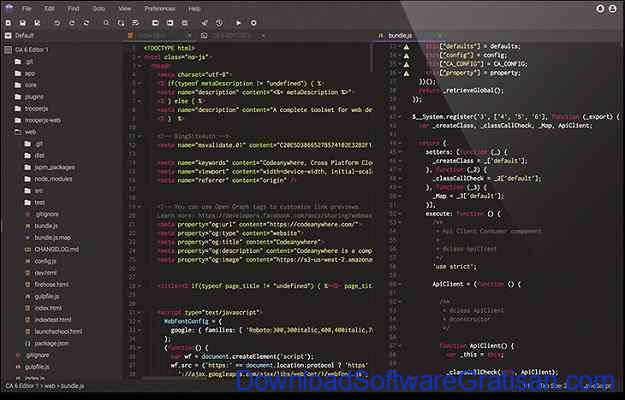Click the Share toolbar icon
The image size is (625, 400).
pyautogui.click(x=204, y=23)
